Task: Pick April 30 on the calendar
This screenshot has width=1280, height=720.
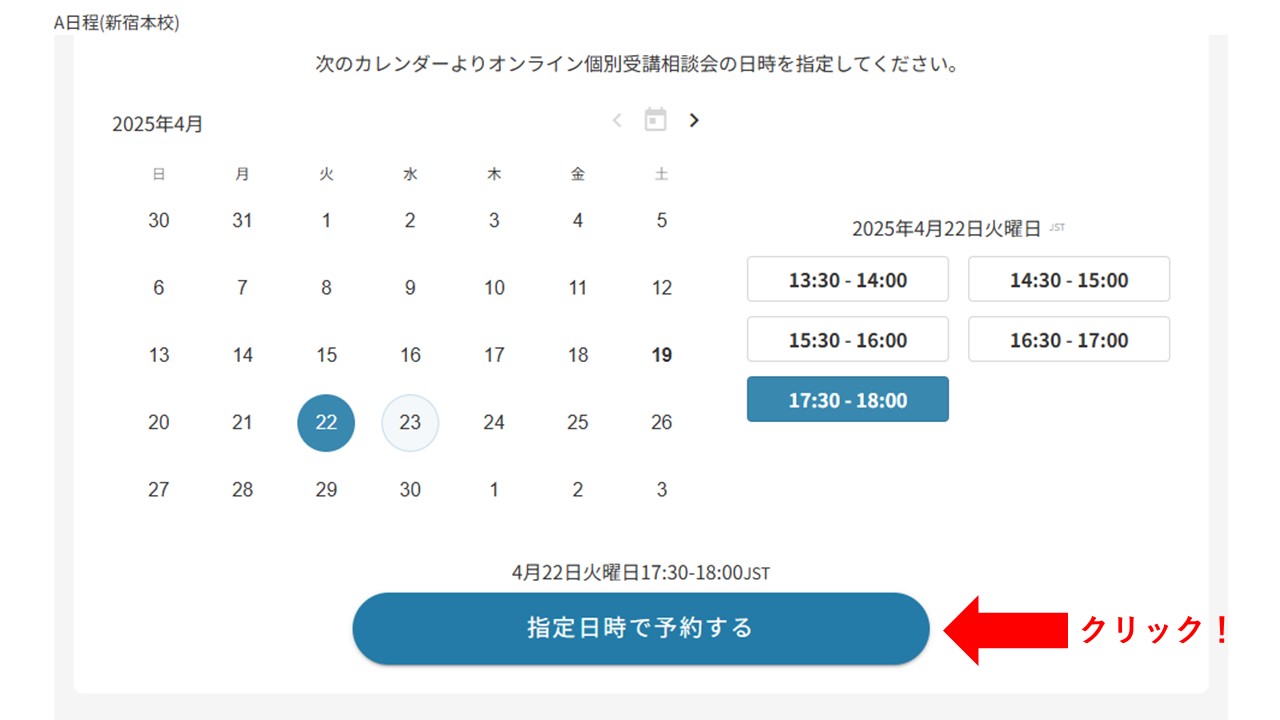Action: point(410,489)
